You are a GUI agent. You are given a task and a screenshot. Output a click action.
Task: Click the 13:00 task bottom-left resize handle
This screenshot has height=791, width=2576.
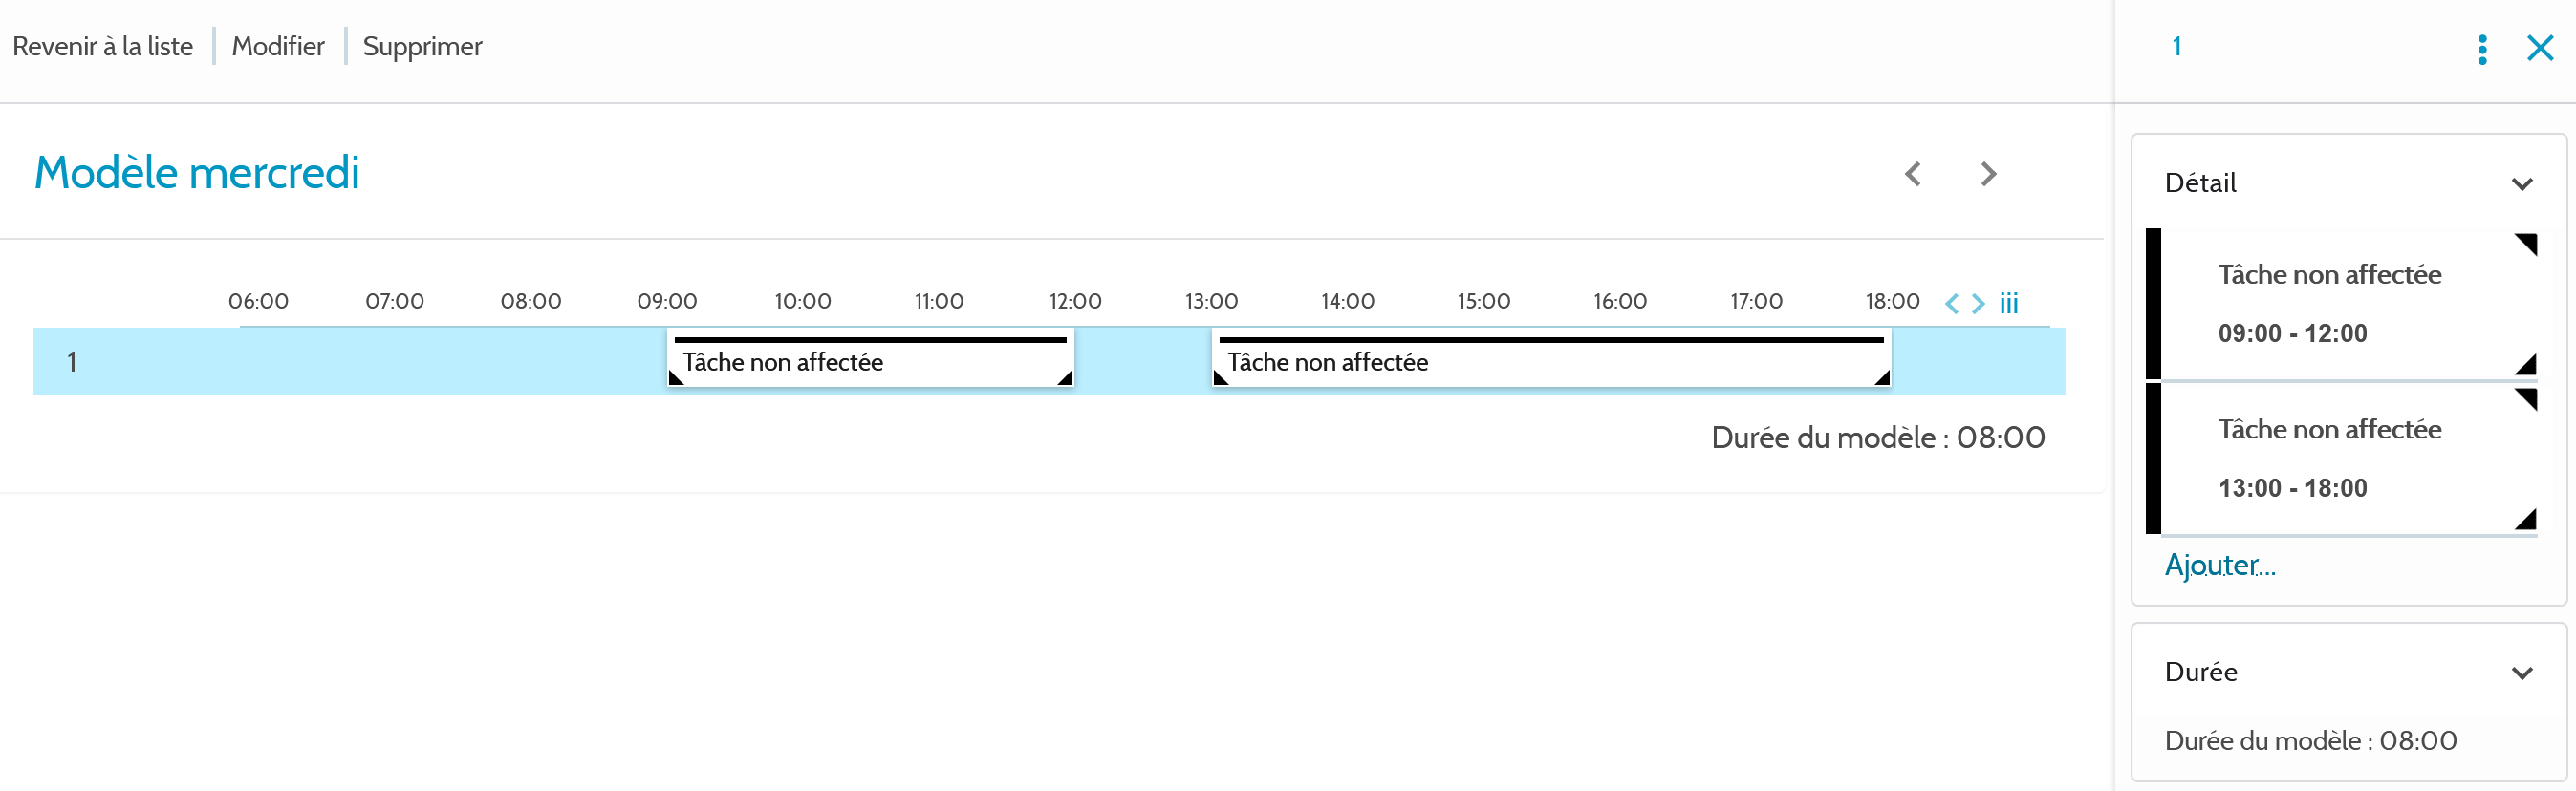click(x=1220, y=377)
